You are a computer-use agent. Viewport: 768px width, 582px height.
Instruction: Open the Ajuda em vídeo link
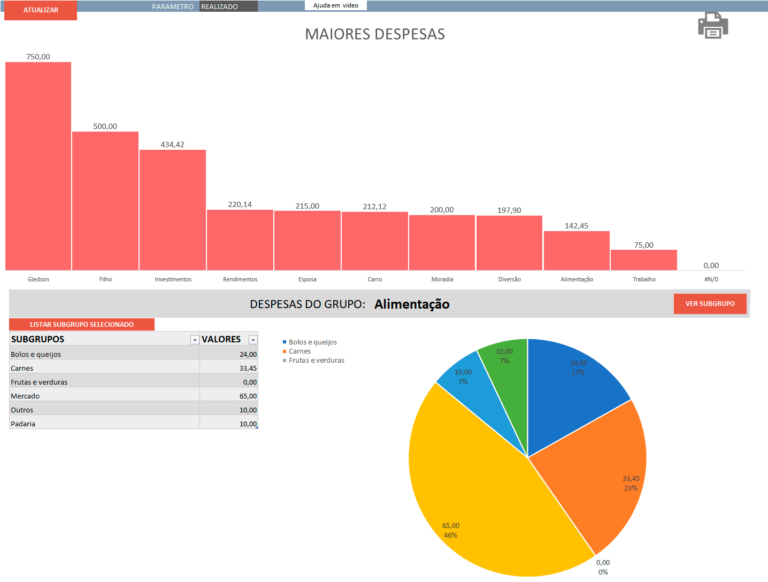(336, 5)
